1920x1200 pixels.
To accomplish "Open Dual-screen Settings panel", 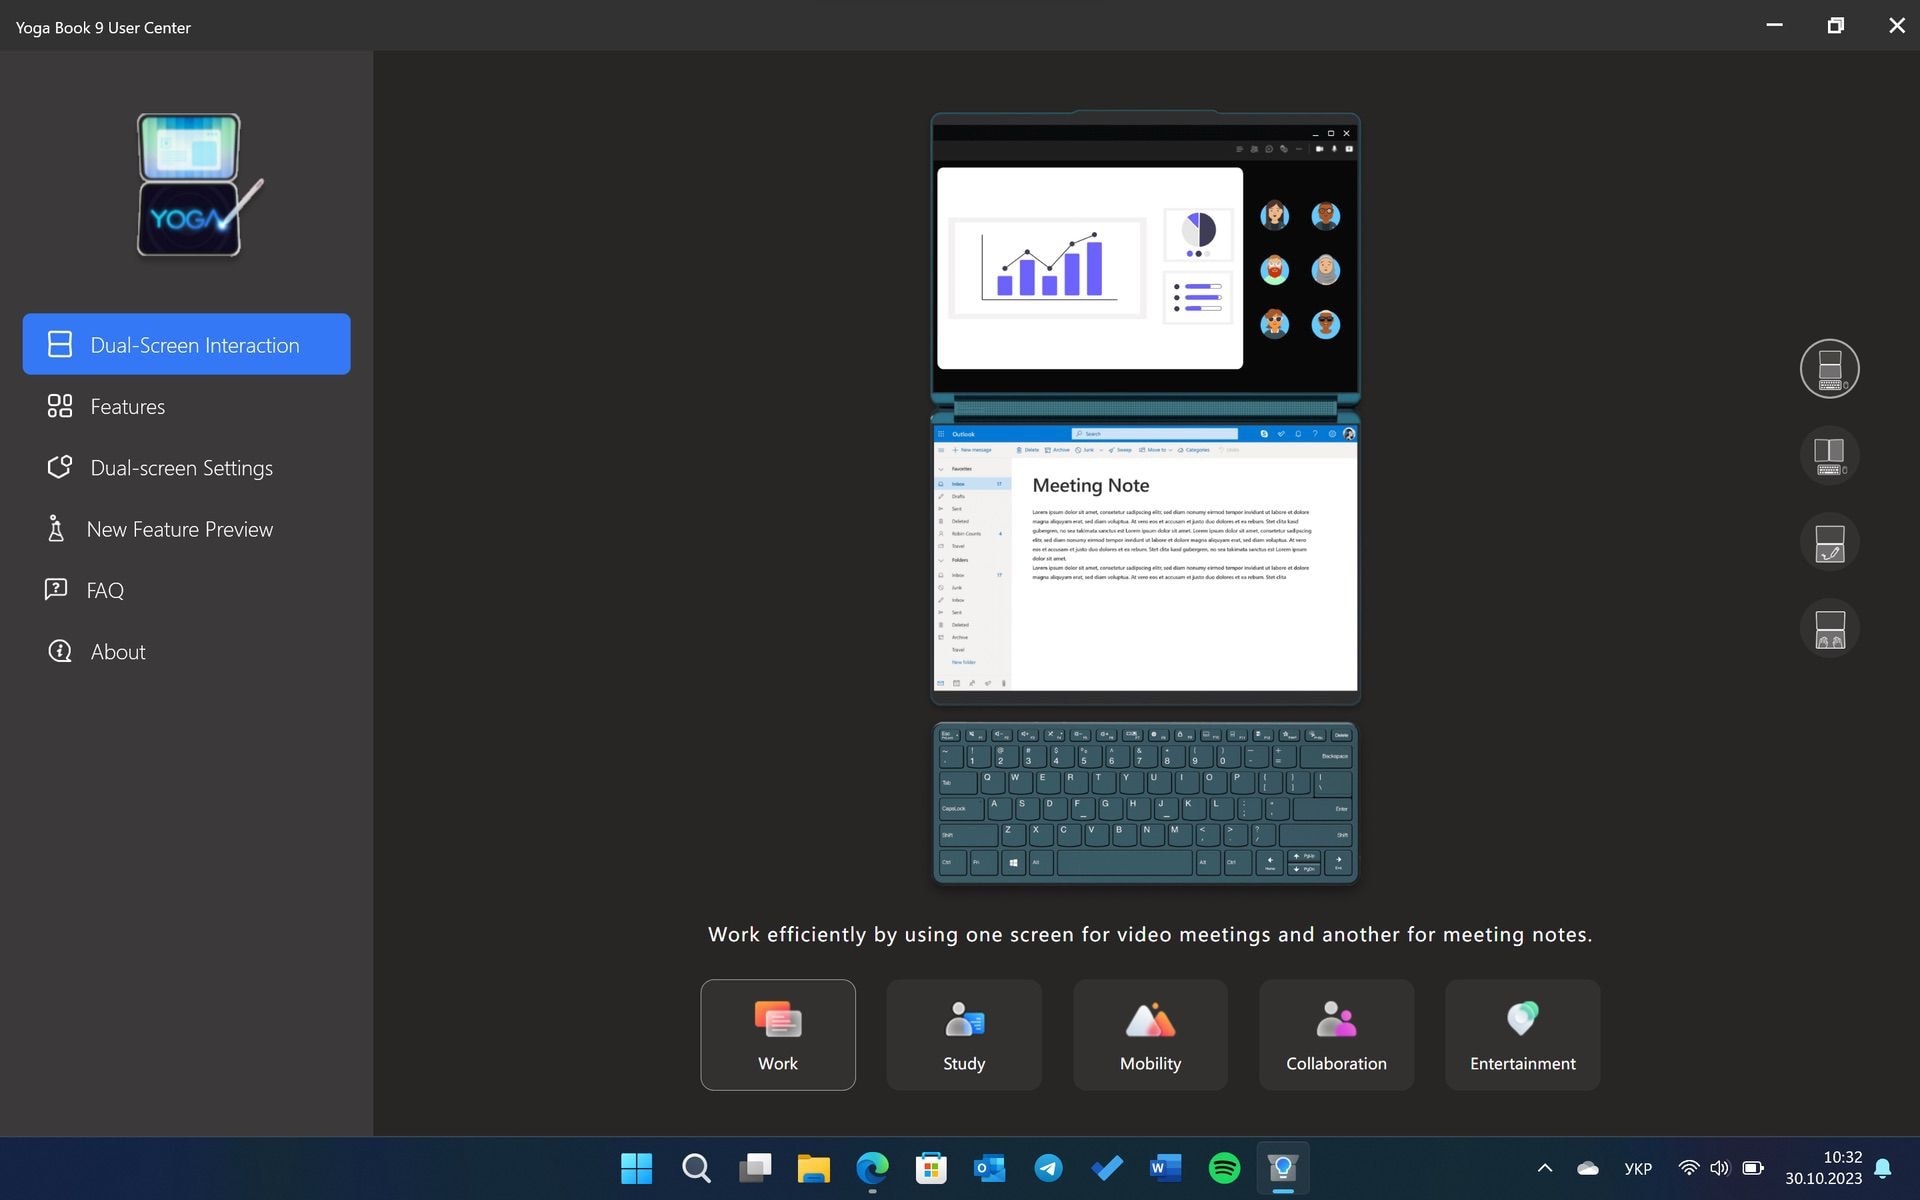I will point(181,466).
